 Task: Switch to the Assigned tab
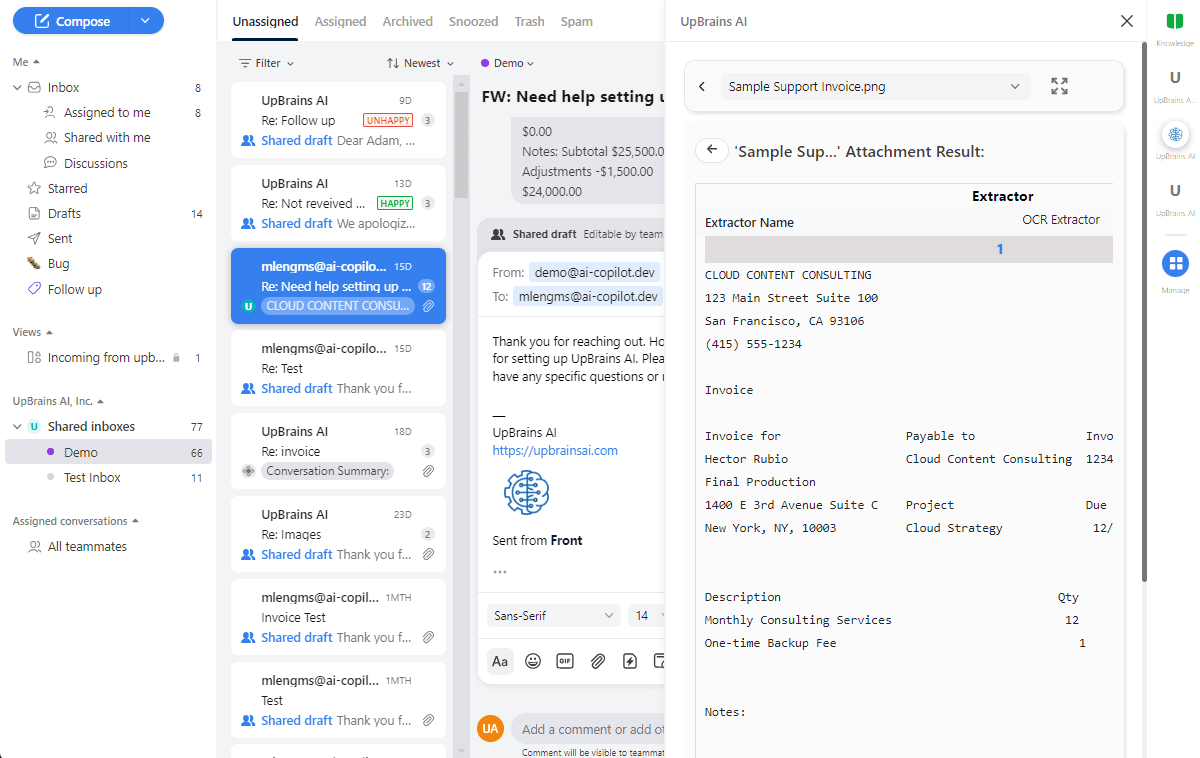[340, 21]
